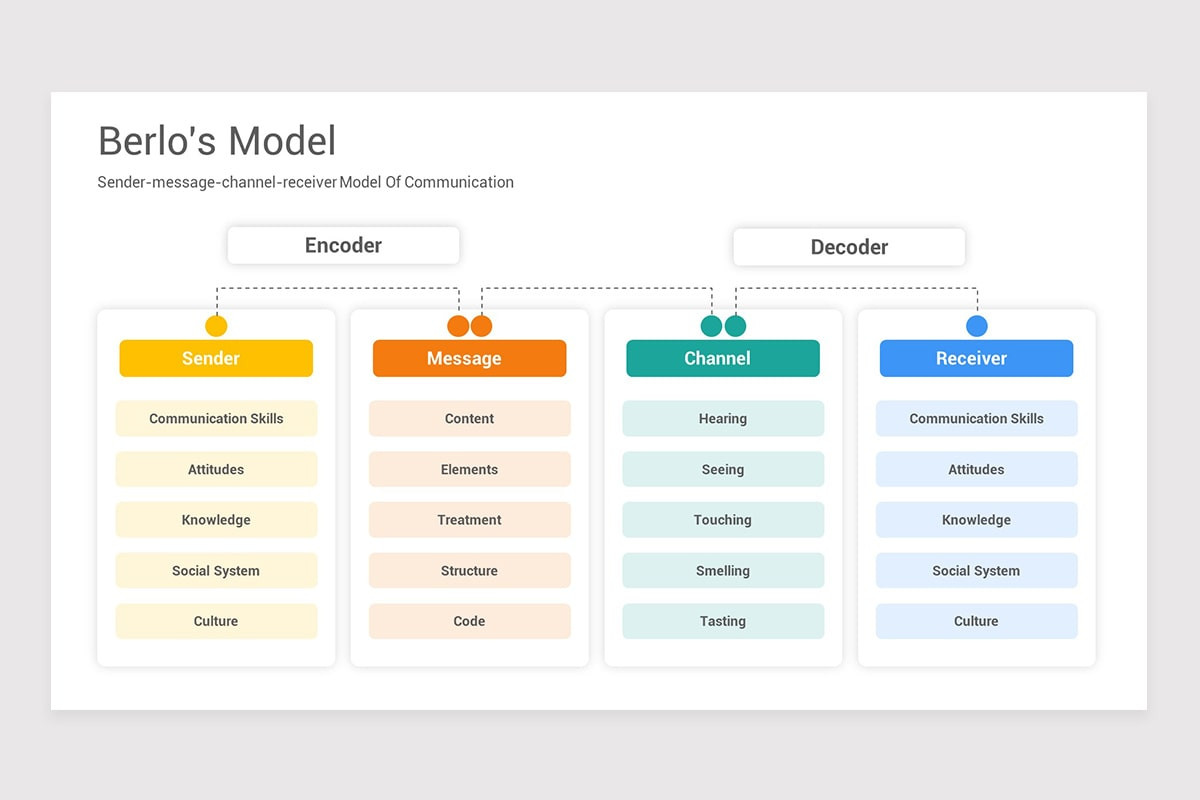
Task: Choose "Seeing" in the Channel column
Action: coord(723,469)
